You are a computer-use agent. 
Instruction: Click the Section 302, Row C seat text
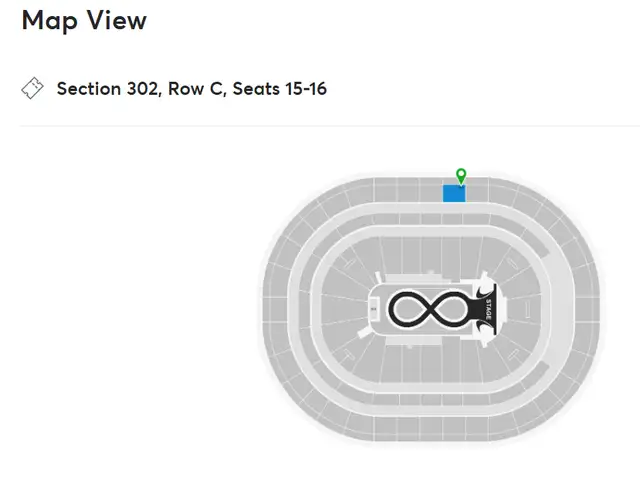tap(192, 89)
